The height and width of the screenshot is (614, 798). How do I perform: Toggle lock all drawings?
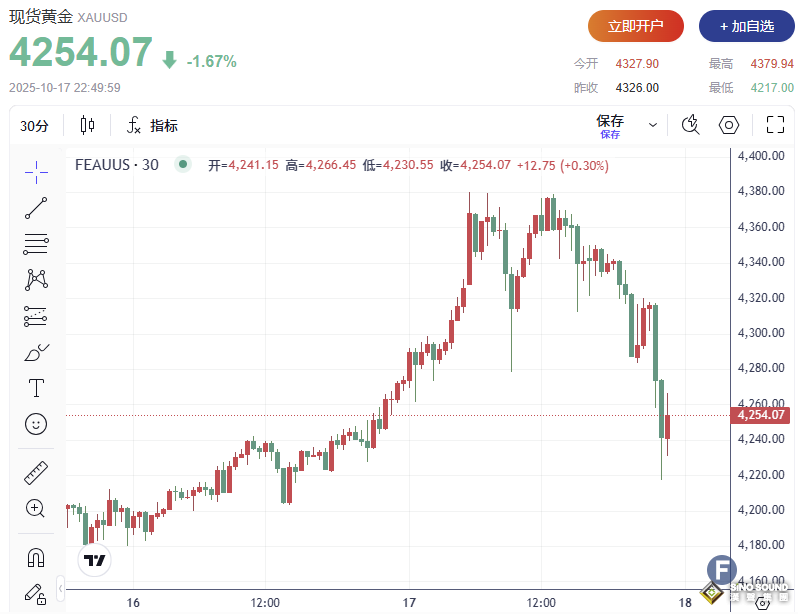point(36,593)
